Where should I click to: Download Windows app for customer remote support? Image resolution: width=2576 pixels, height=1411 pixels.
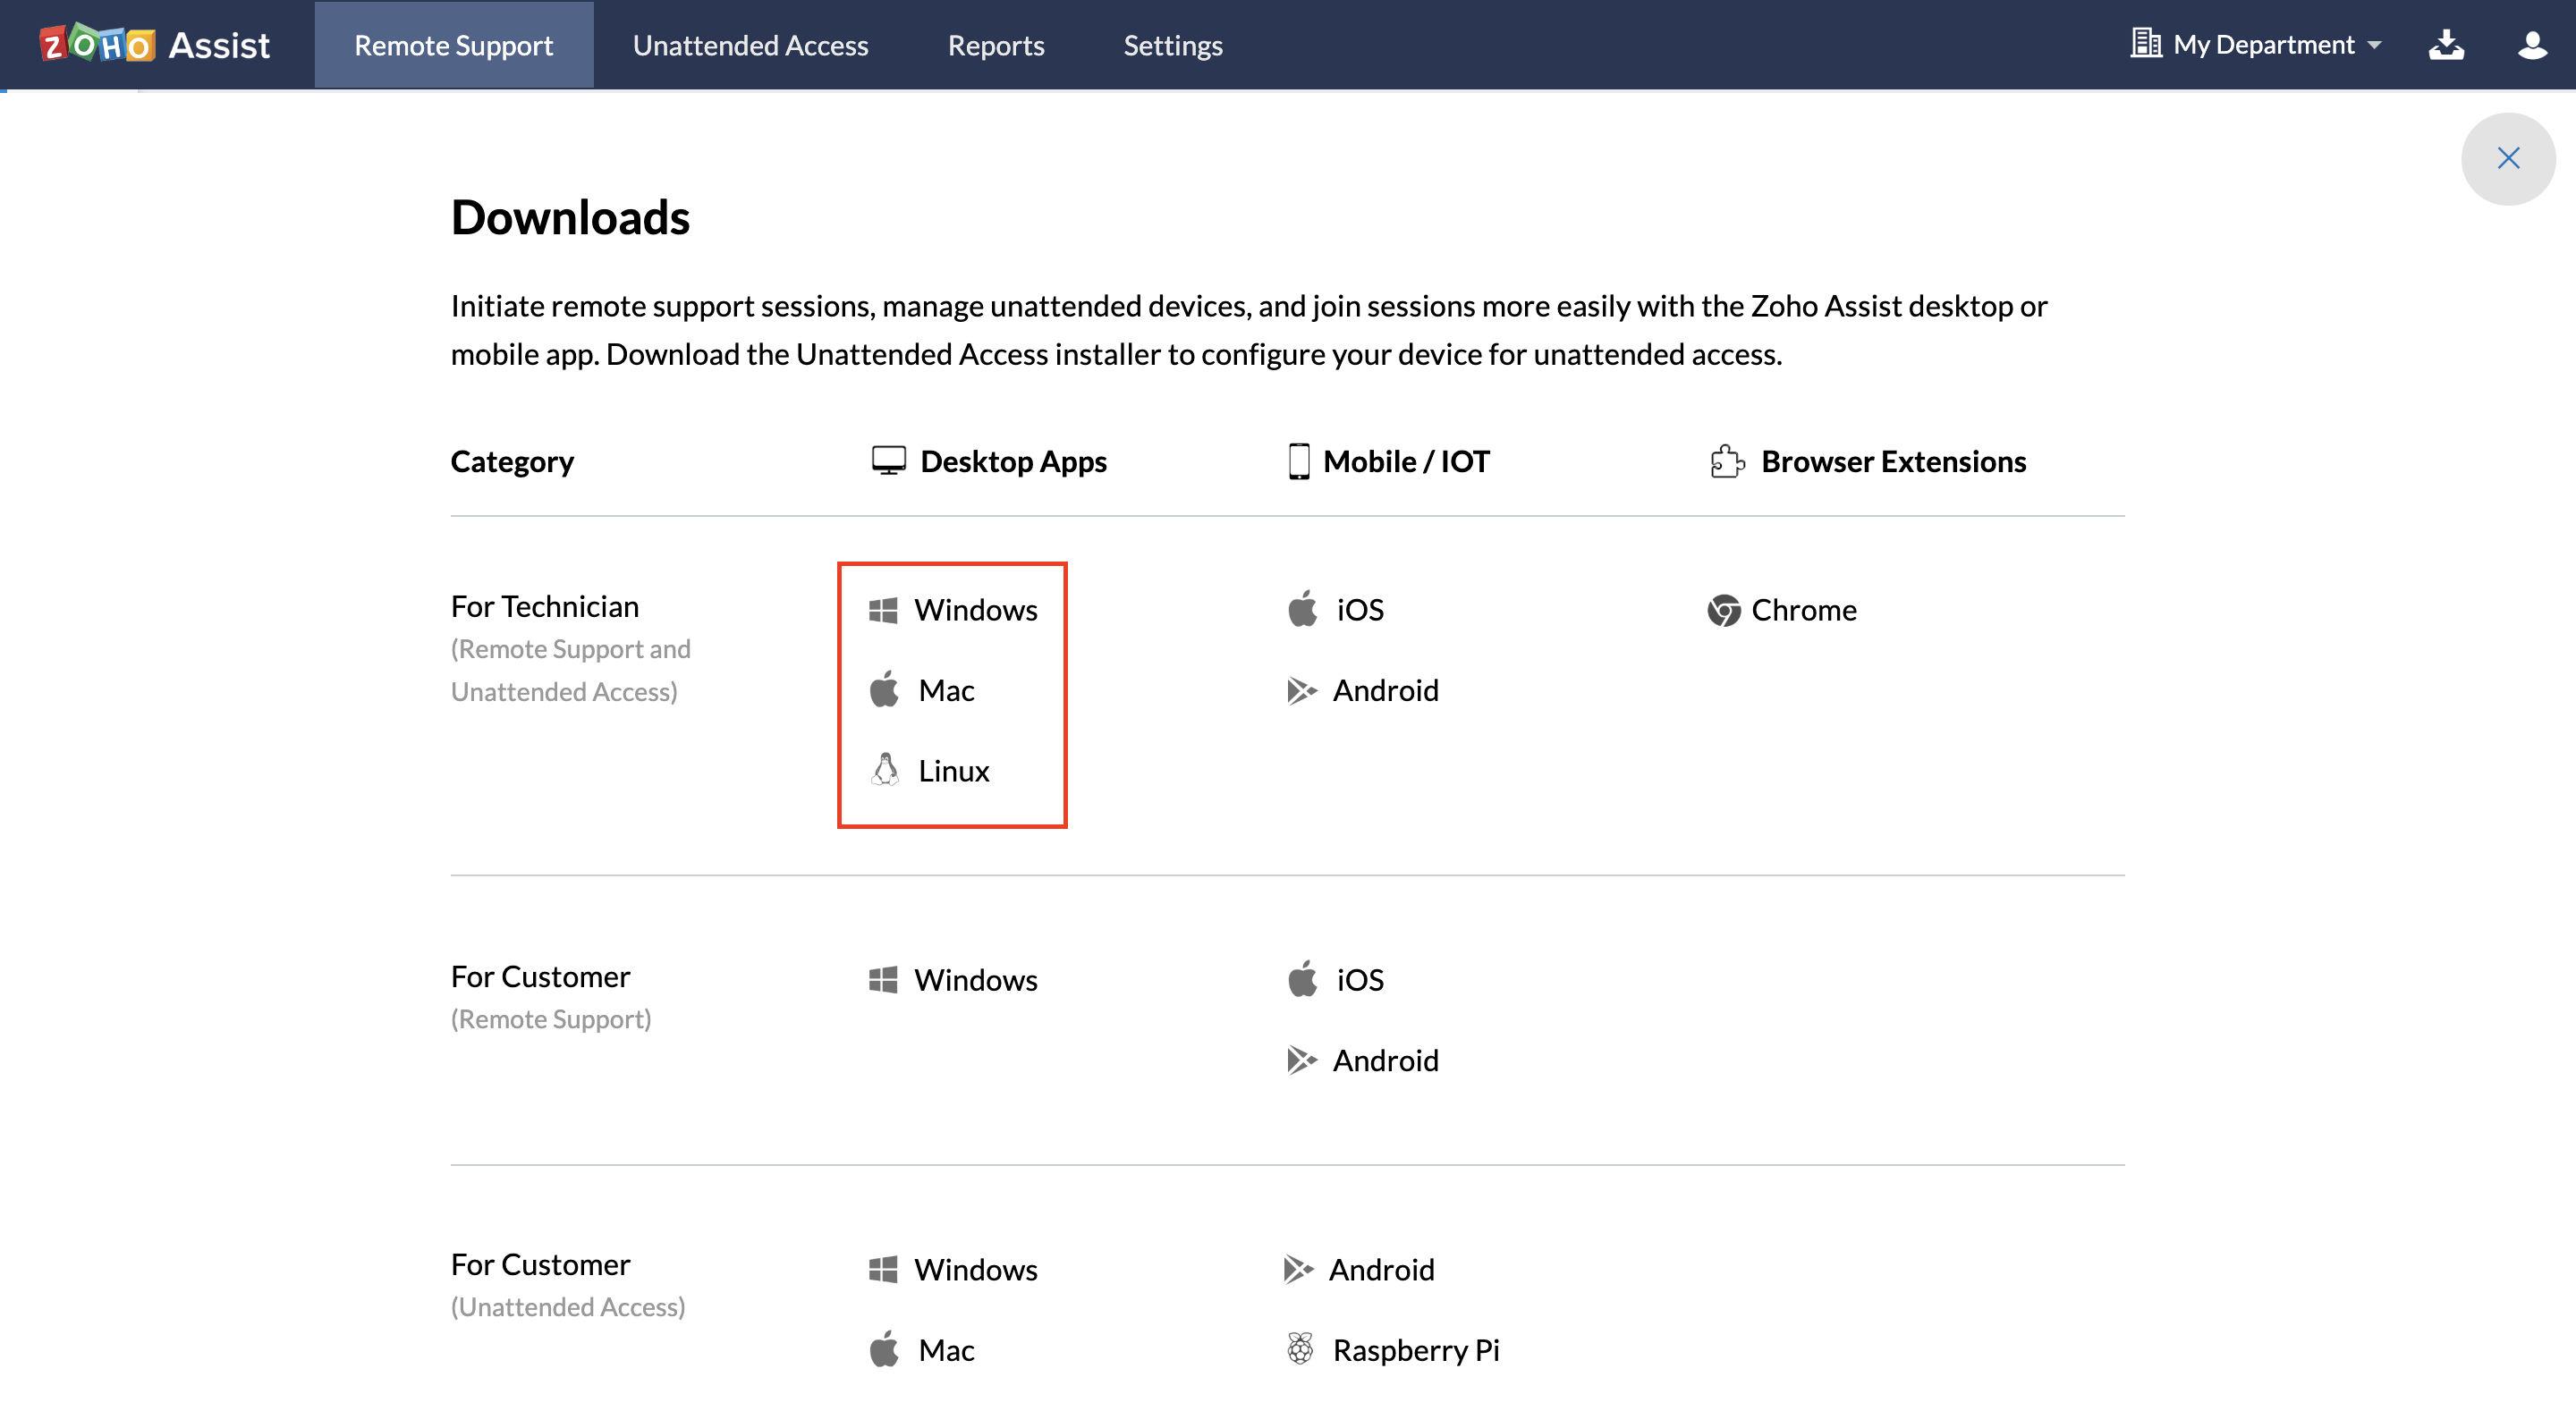[x=975, y=980]
